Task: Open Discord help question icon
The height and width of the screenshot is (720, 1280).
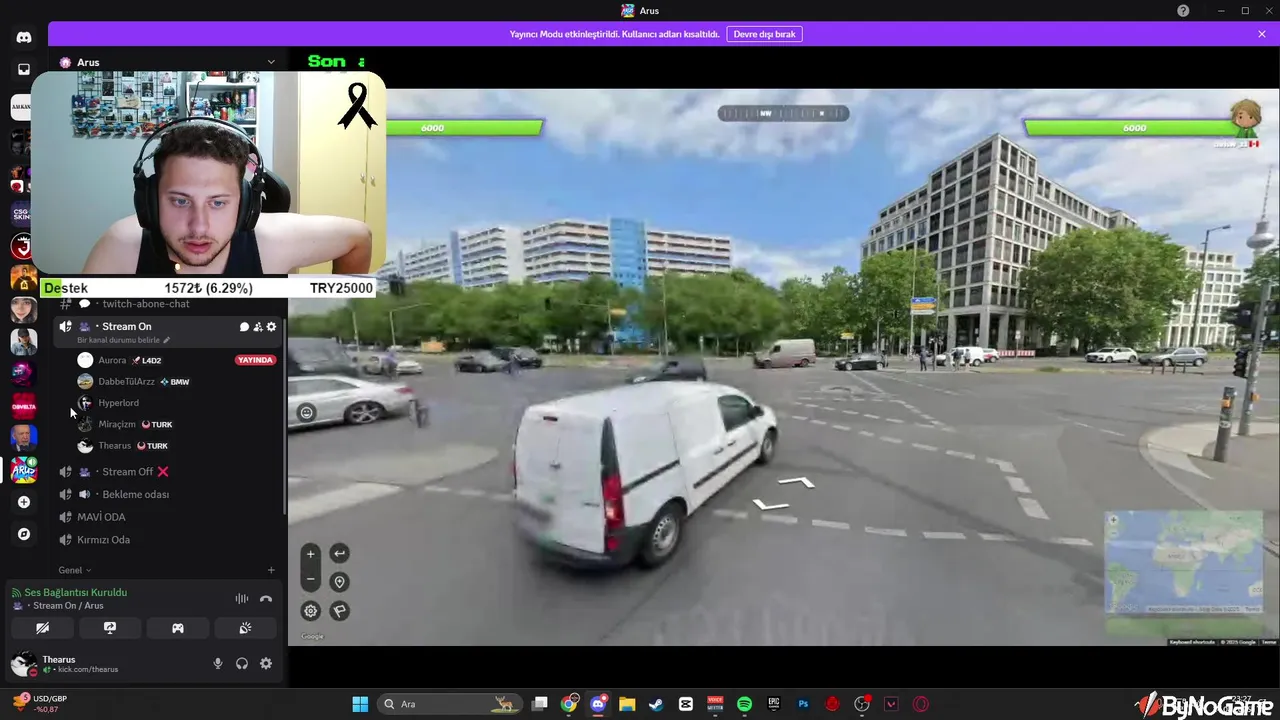Action: click(1183, 11)
